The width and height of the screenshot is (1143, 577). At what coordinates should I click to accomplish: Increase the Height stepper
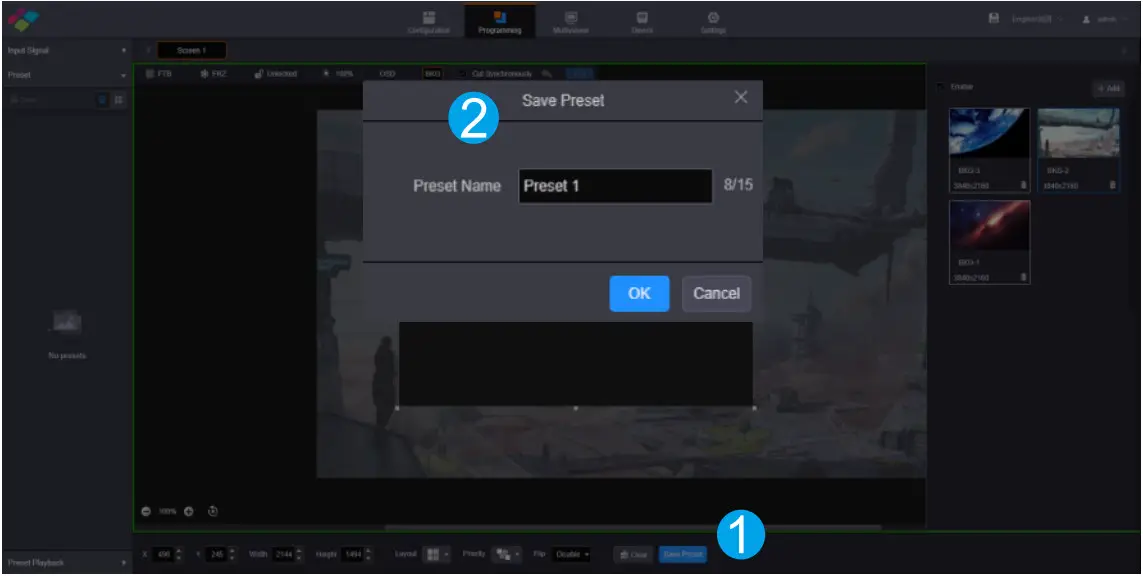[369, 551]
